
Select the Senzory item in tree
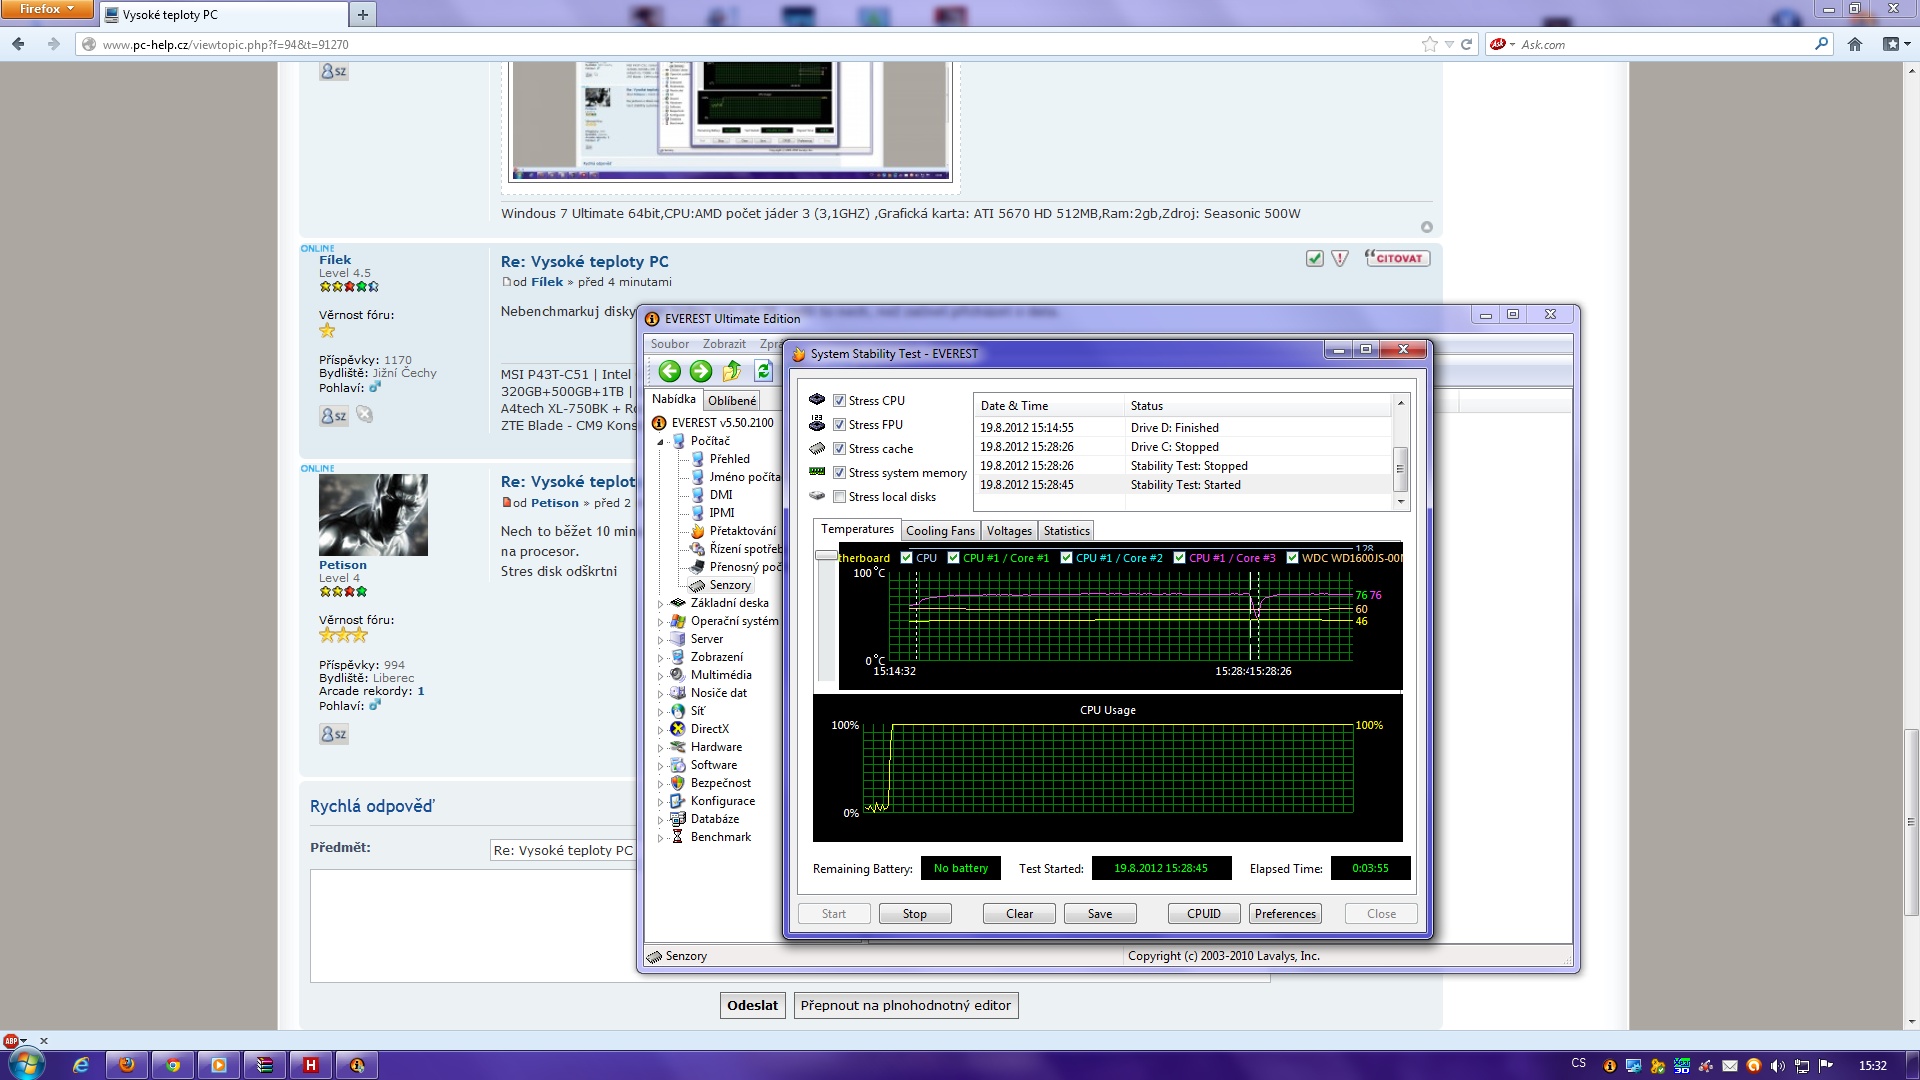point(729,585)
